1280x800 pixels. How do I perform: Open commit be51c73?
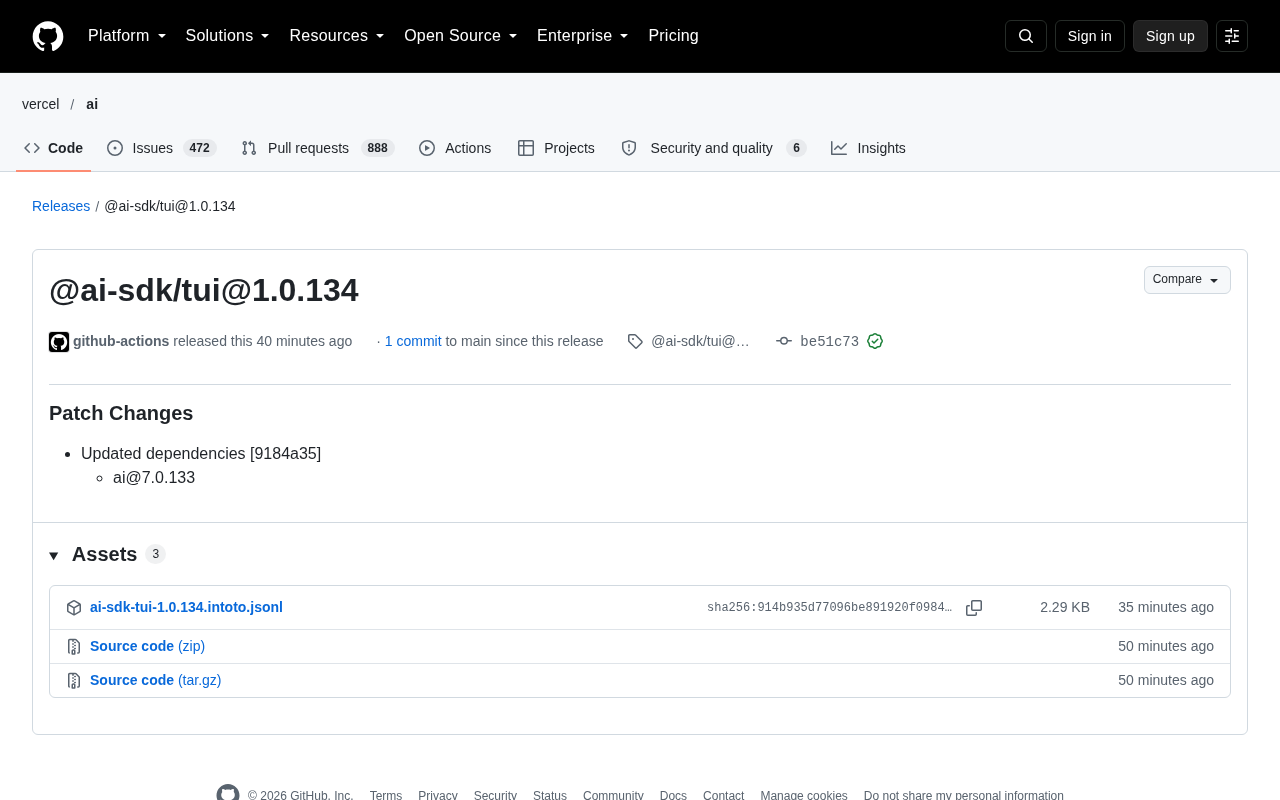829,341
